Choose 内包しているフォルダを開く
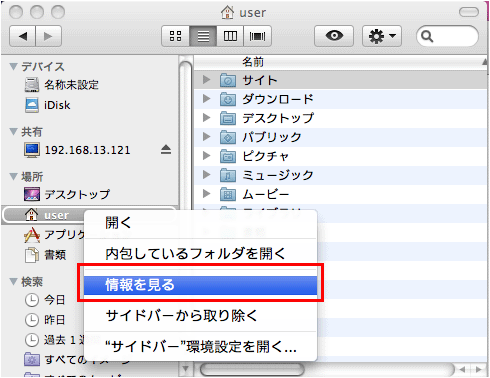This screenshot has height=378, width=490. [200, 254]
